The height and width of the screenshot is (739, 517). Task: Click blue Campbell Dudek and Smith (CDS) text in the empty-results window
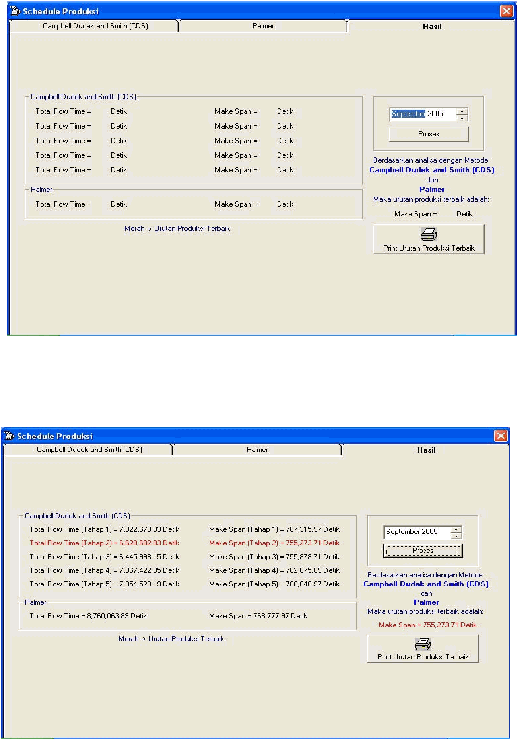[x=432, y=170]
